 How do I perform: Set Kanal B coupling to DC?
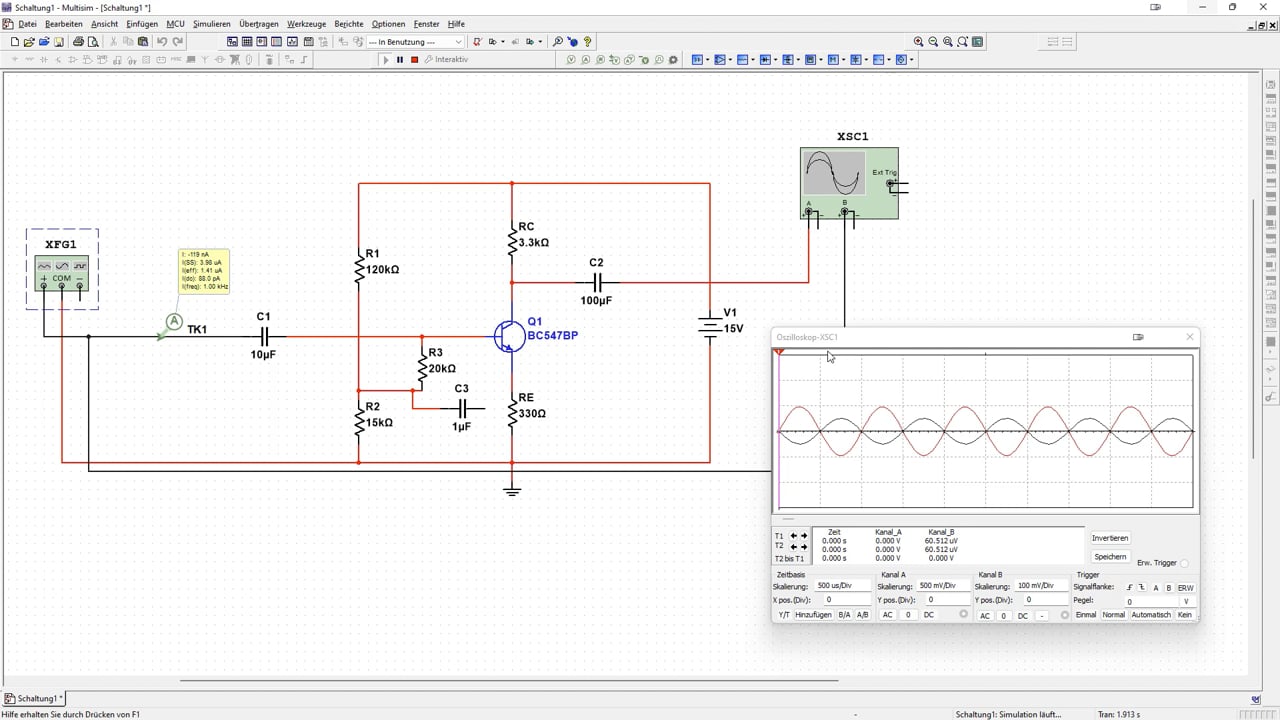click(x=1022, y=616)
